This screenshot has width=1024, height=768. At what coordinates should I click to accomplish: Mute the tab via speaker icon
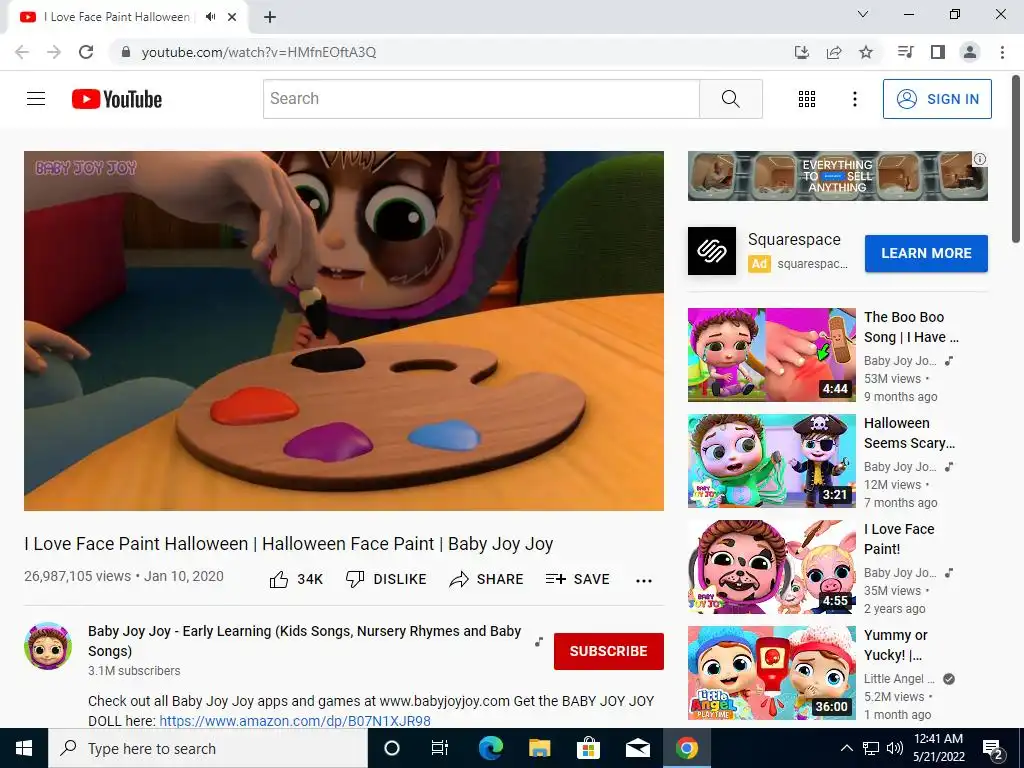pos(210,17)
